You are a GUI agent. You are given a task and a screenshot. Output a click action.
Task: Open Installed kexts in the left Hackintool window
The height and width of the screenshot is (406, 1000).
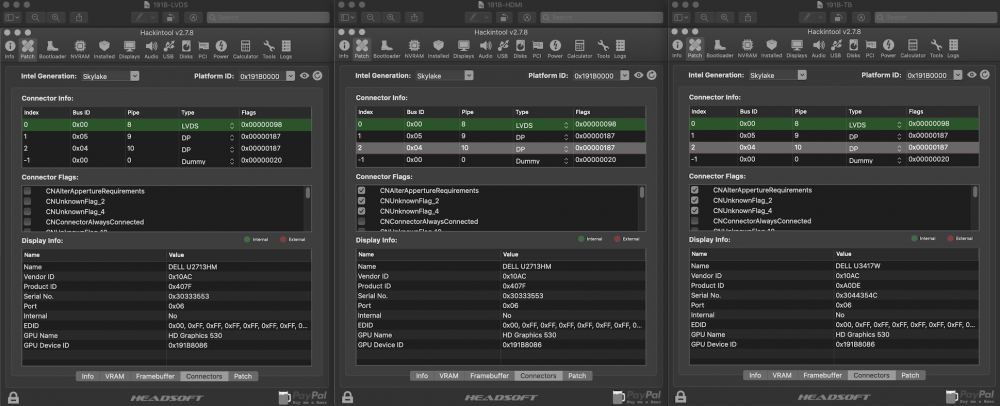click(x=104, y=49)
